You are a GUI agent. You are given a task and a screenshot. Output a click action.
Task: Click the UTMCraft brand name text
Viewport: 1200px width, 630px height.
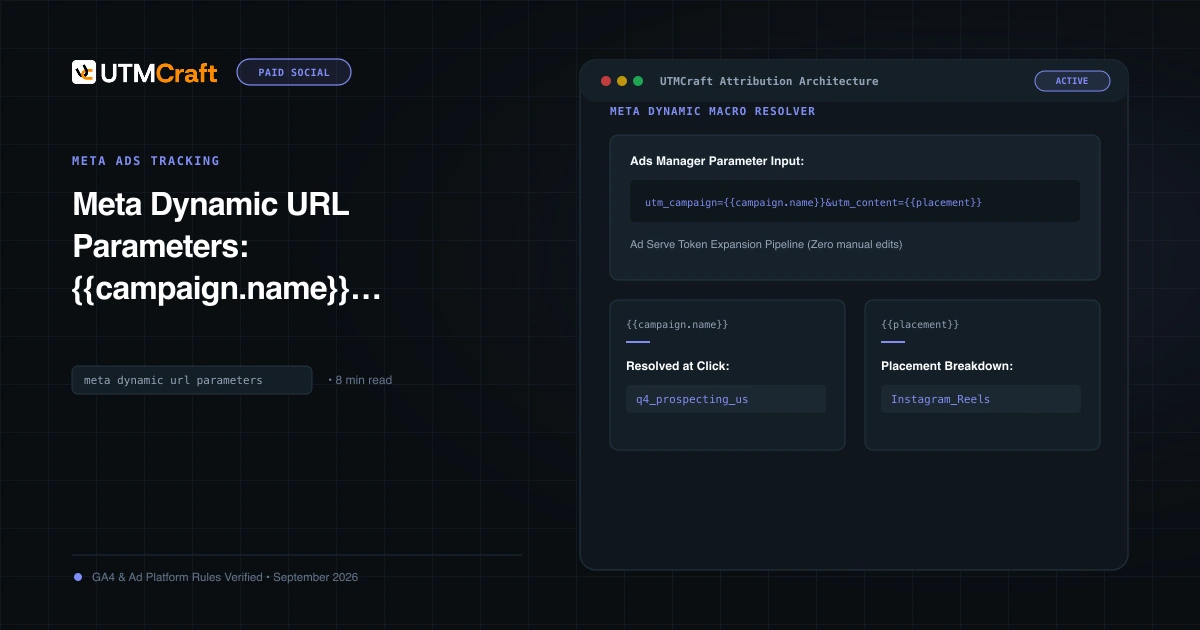(158, 72)
